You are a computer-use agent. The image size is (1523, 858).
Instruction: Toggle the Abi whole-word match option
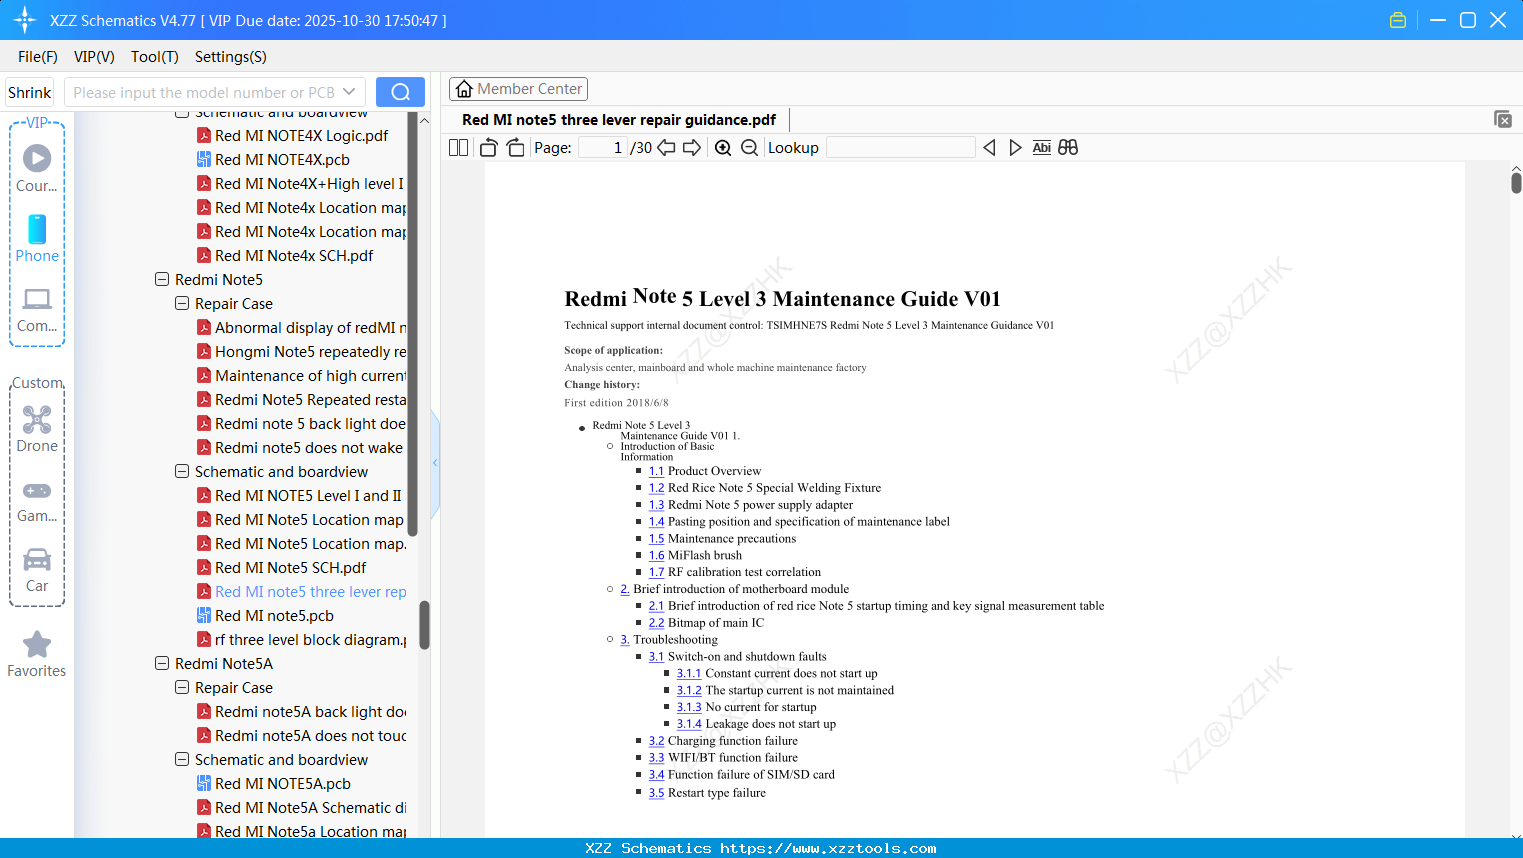pyautogui.click(x=1042, y=148)
